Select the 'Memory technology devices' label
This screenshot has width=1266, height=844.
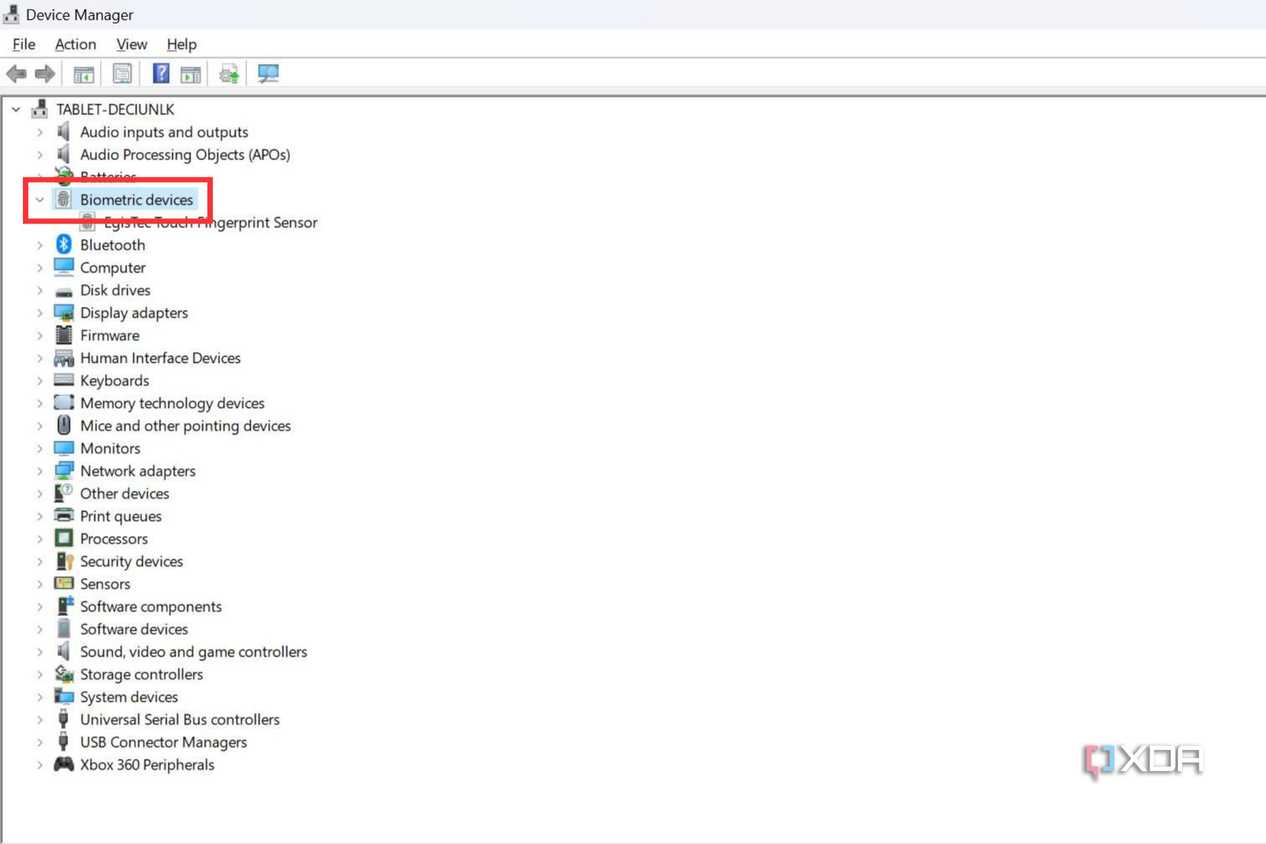coord(172,403)
